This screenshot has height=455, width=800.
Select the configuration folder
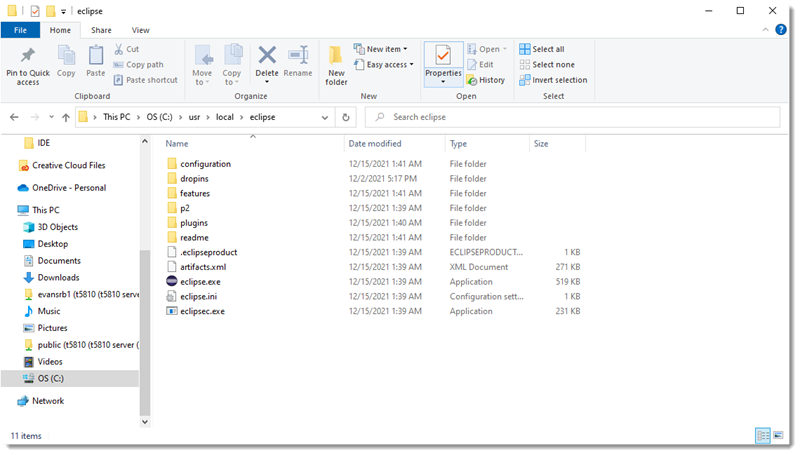(x=205, y=164)
